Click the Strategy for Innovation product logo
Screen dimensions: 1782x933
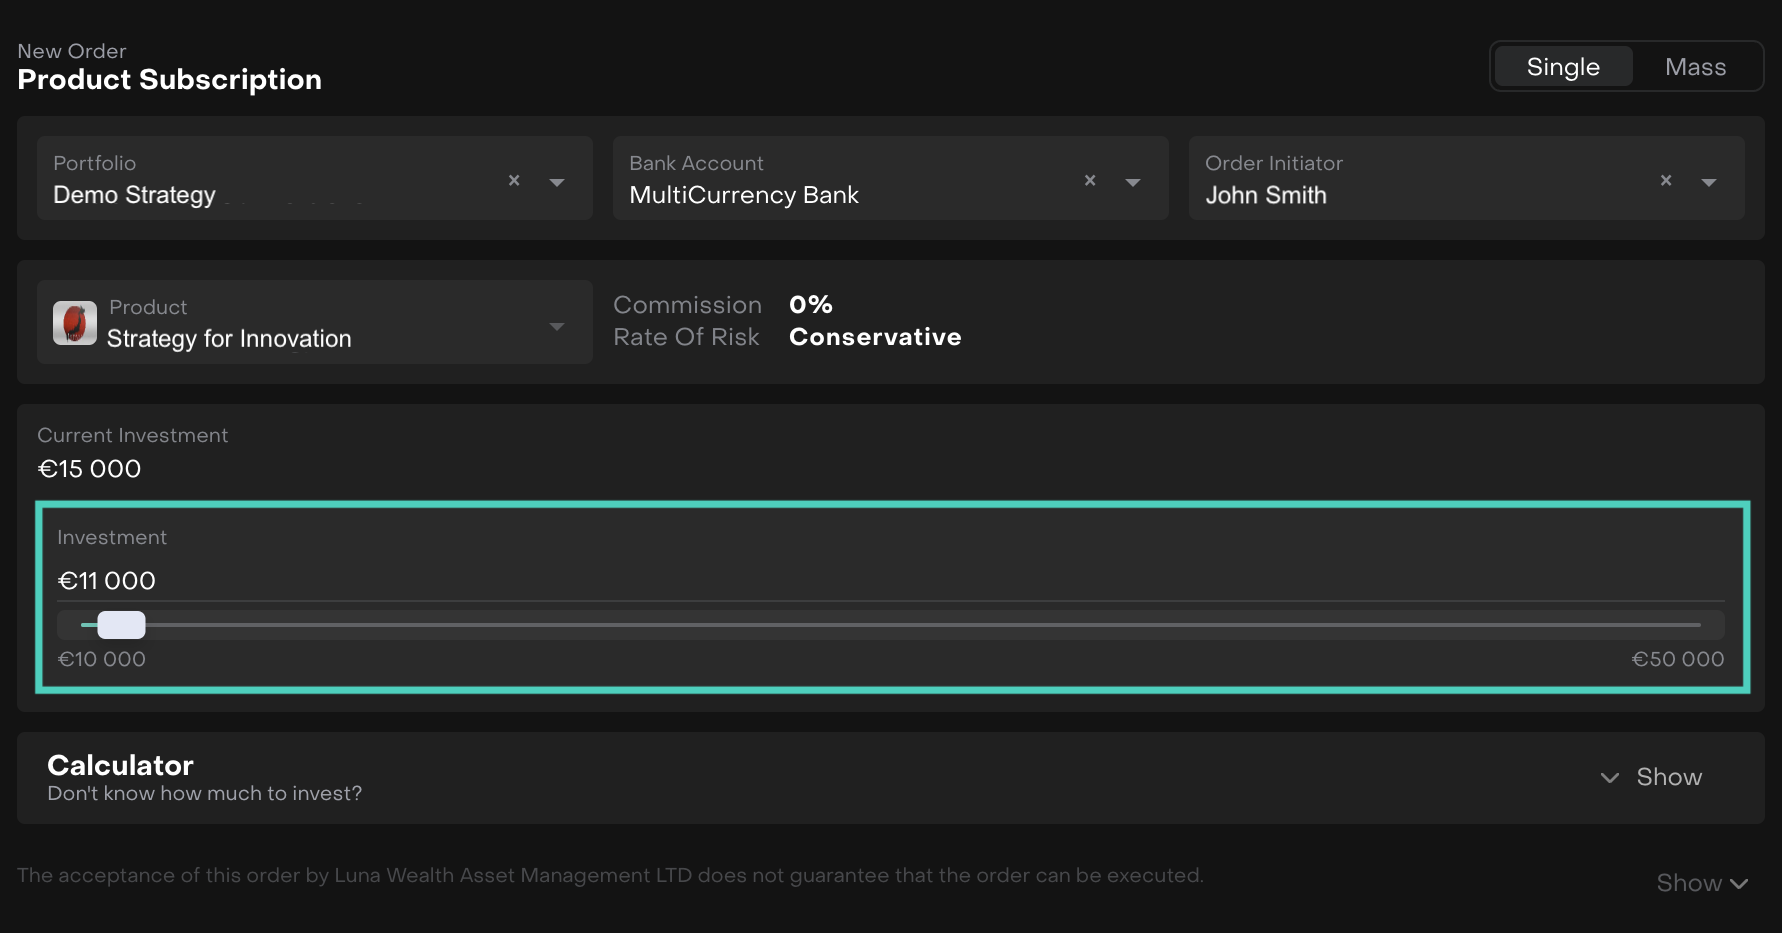[75, 323]
